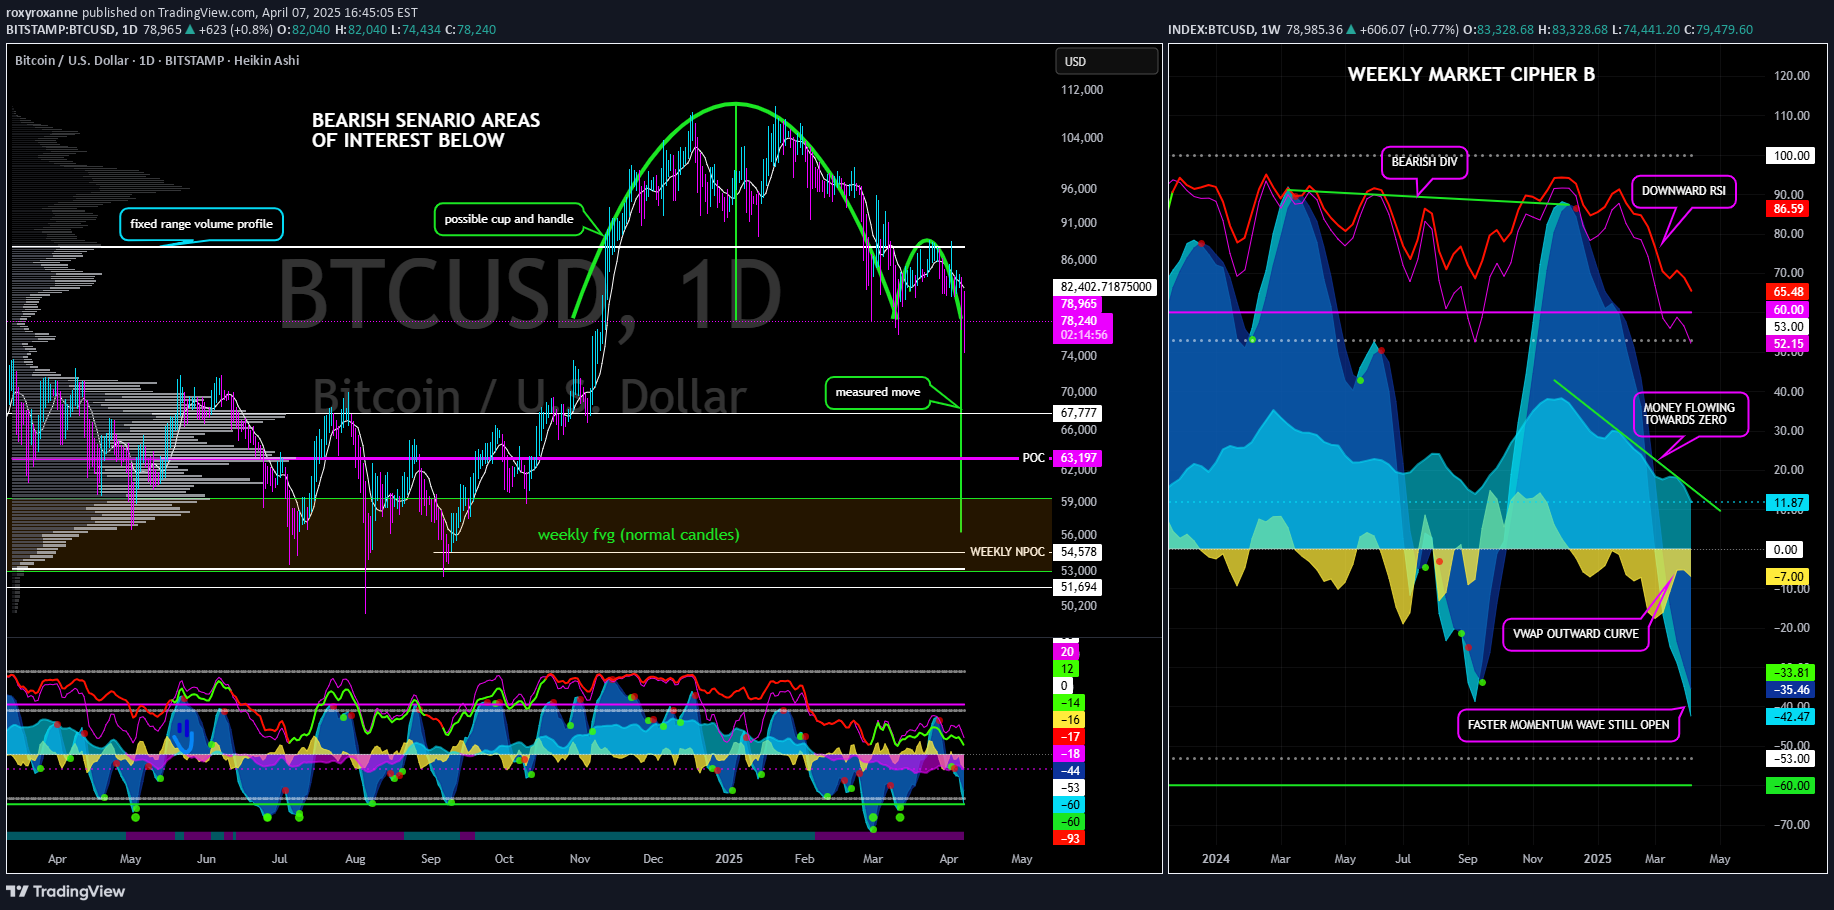Select the 100.00 level label on weekly chart
Image resolution: width=1834 pixels, height=910 pixels.
coord(1792,156)
